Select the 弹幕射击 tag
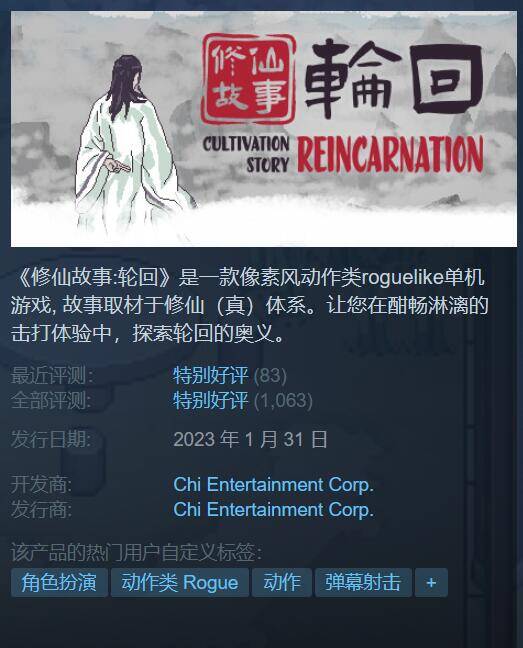The width and height of the screenshot is (523, 648). (363, 582)
